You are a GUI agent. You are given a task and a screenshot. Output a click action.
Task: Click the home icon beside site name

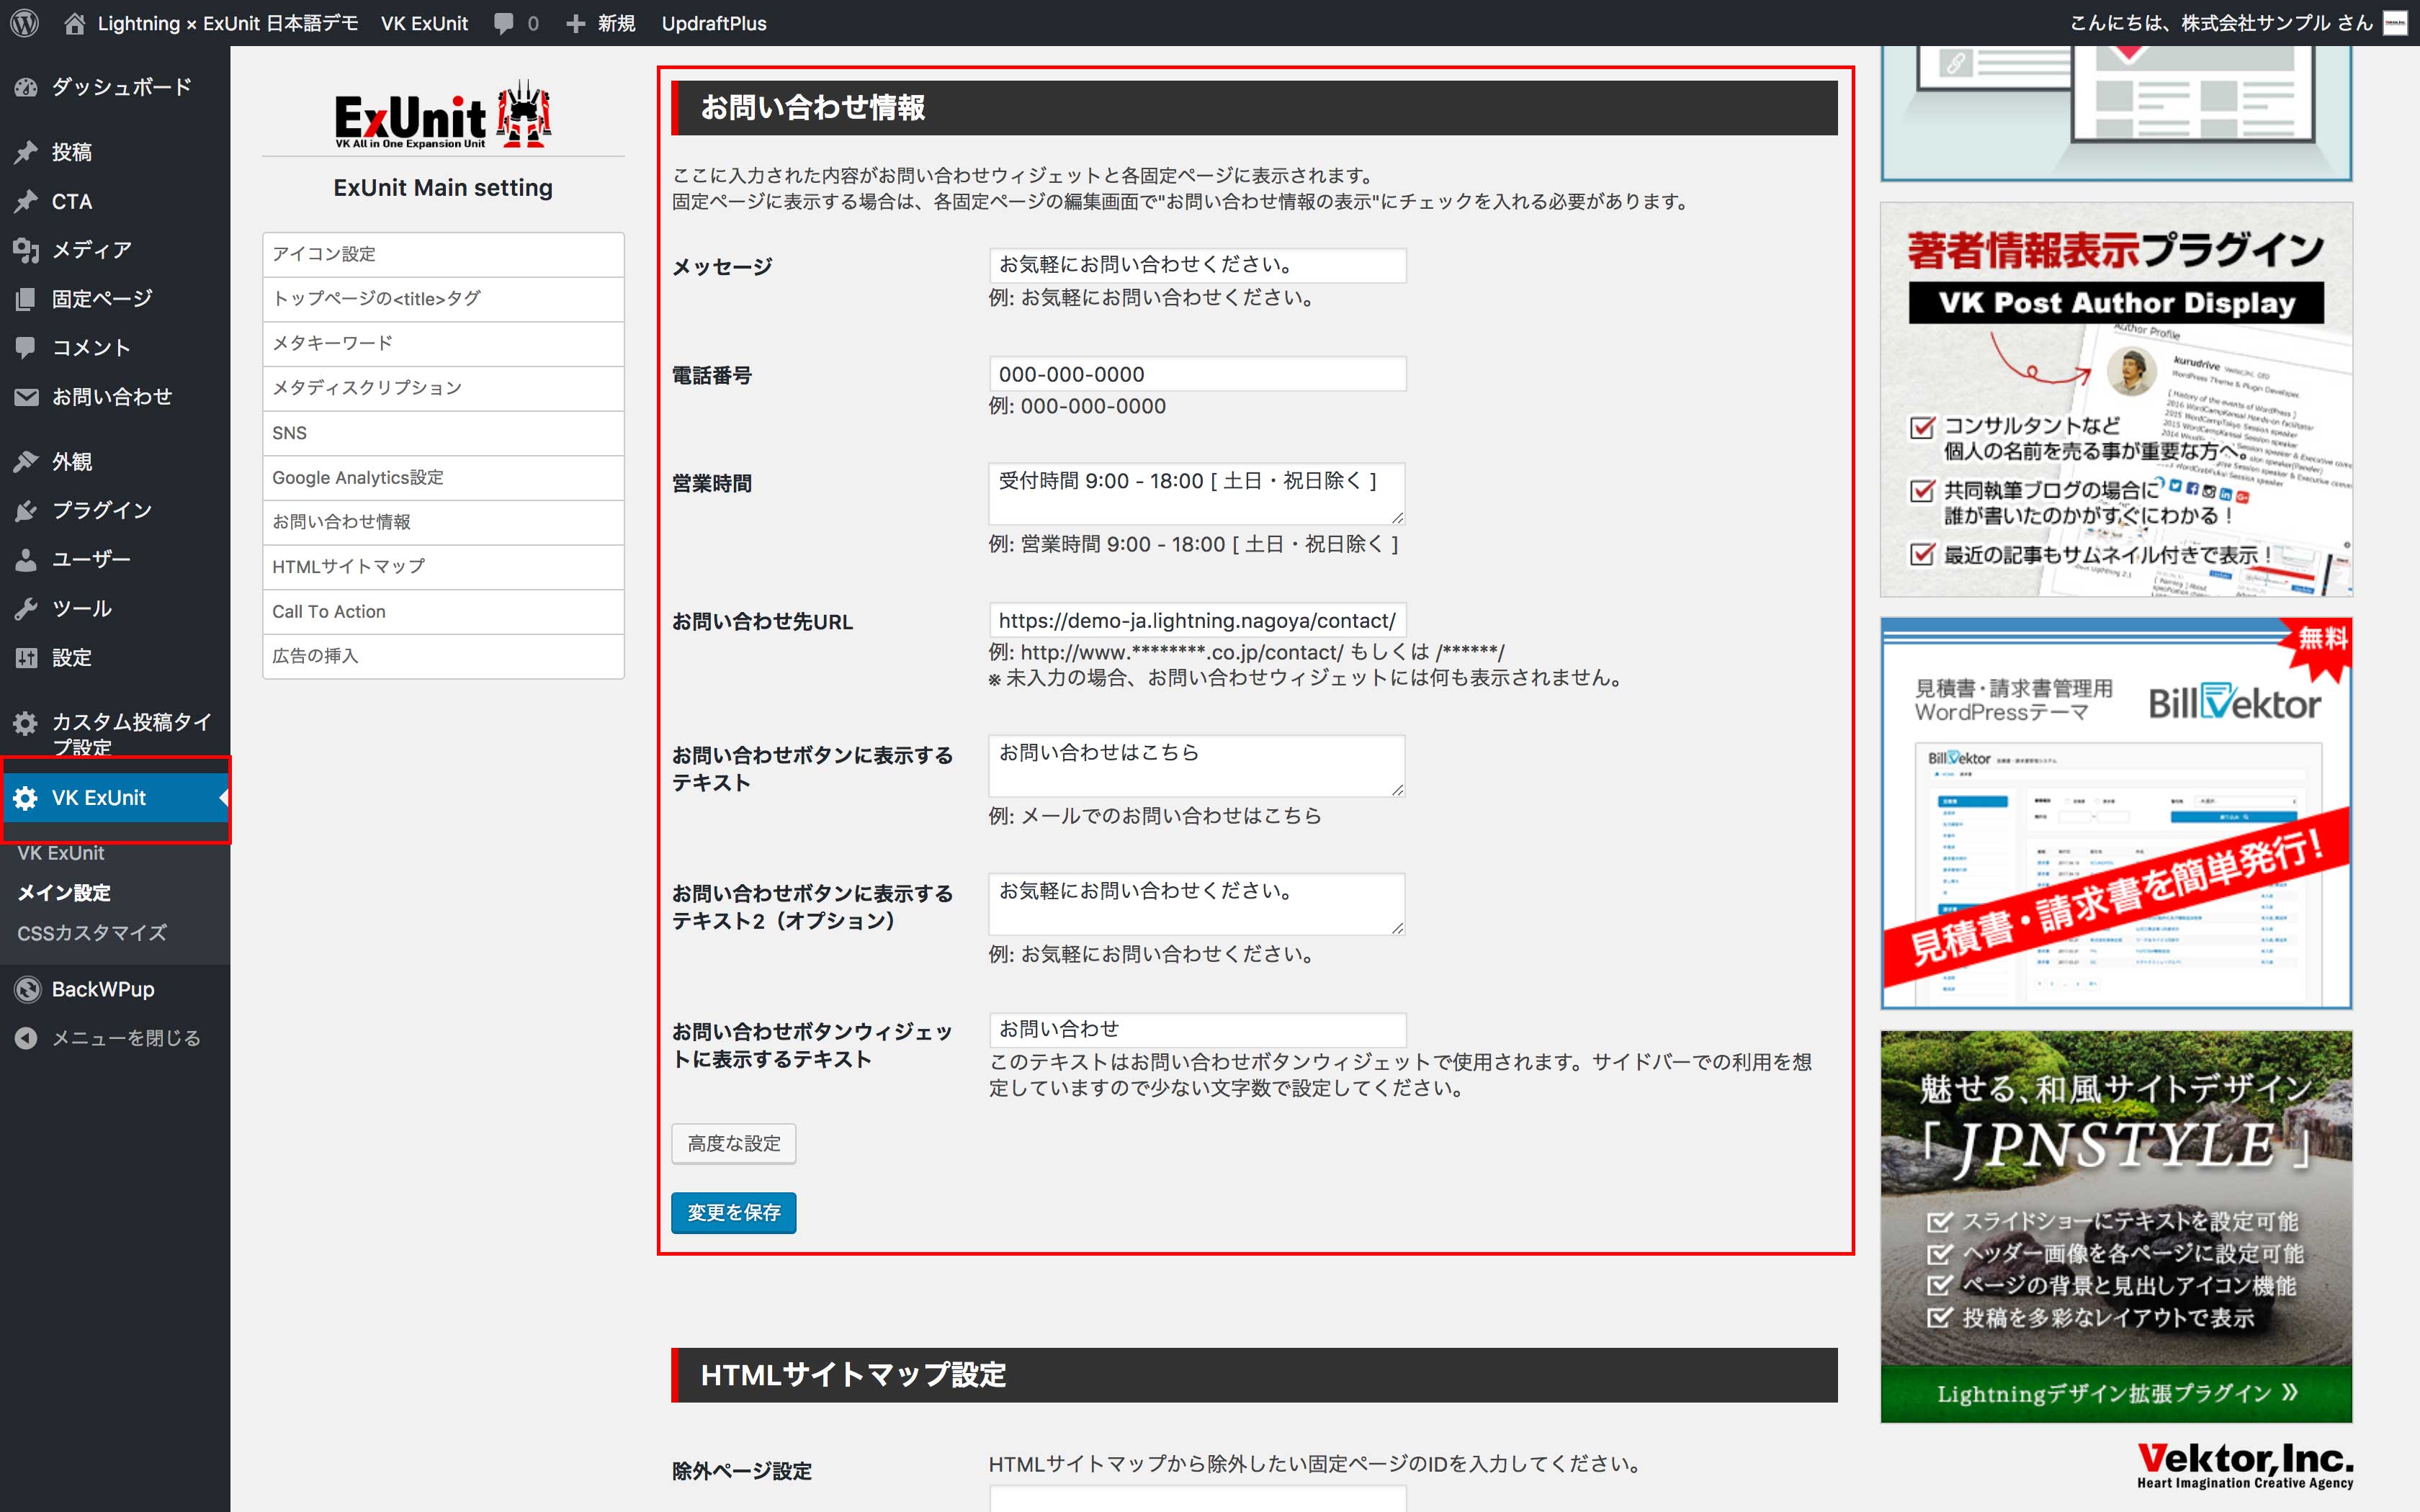coord(74,23)
